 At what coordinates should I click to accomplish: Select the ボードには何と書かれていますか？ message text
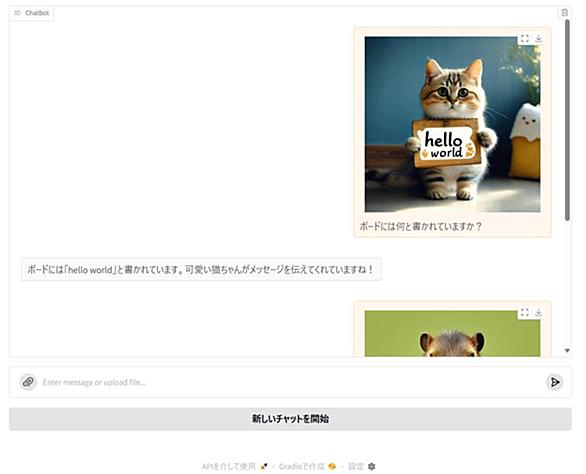point(420,226)
